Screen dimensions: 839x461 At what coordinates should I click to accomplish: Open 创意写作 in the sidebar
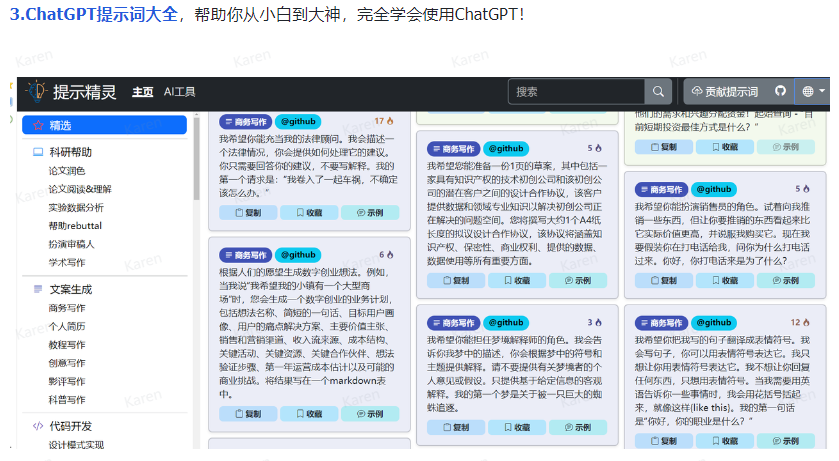pos(67,363)
